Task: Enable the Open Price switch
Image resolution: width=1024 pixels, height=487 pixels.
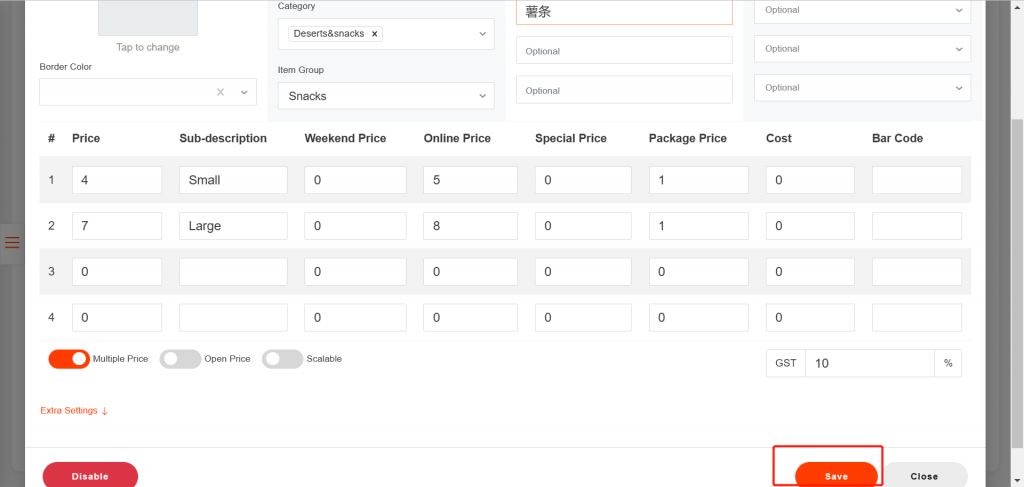Action: click(180, 359)
